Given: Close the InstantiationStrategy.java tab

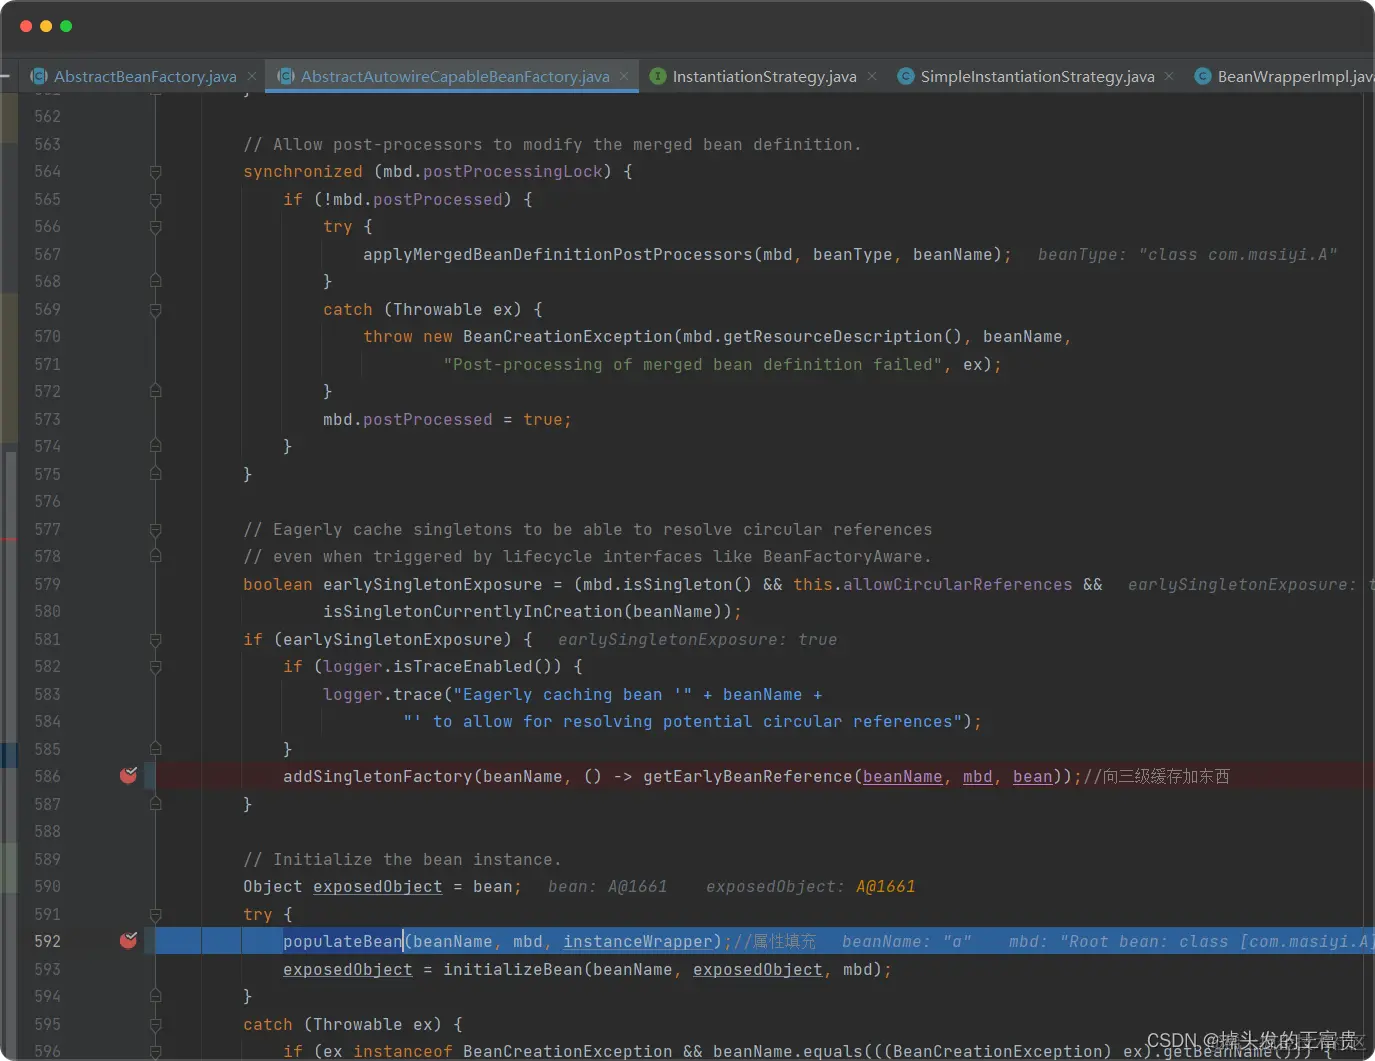Looking at the screenshot, I should (x=872, y=76).
